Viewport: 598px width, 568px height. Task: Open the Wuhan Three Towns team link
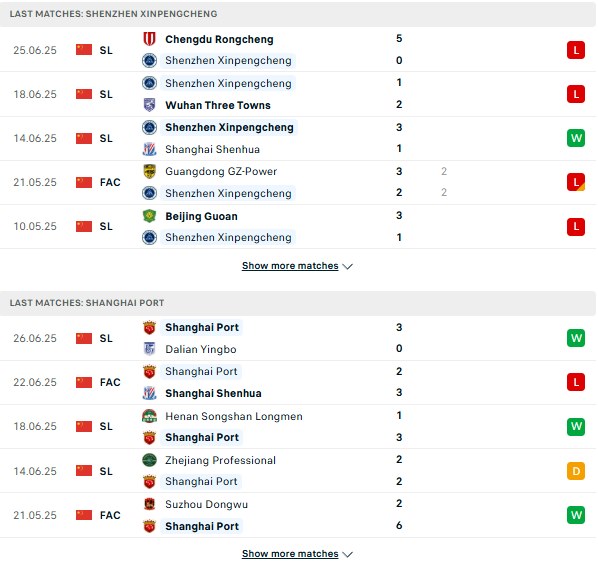tap(218, 105)
